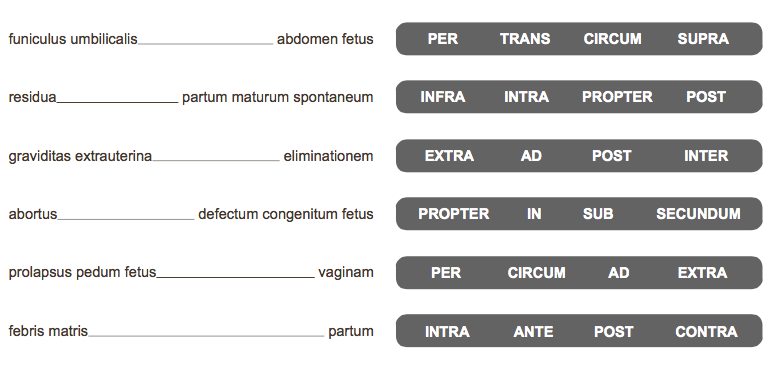The height and width of the screenshot is (369, 772).
Task: Choose CIRCUM for the funiculus umbilicalis sentence
Action: 612,39
